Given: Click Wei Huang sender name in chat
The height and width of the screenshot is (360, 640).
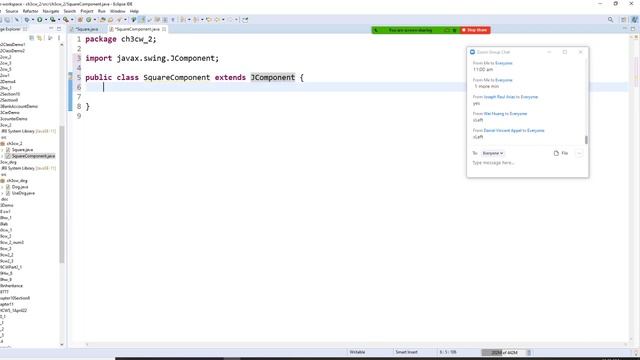Looking at the screenshot, I should click(494, 114).
